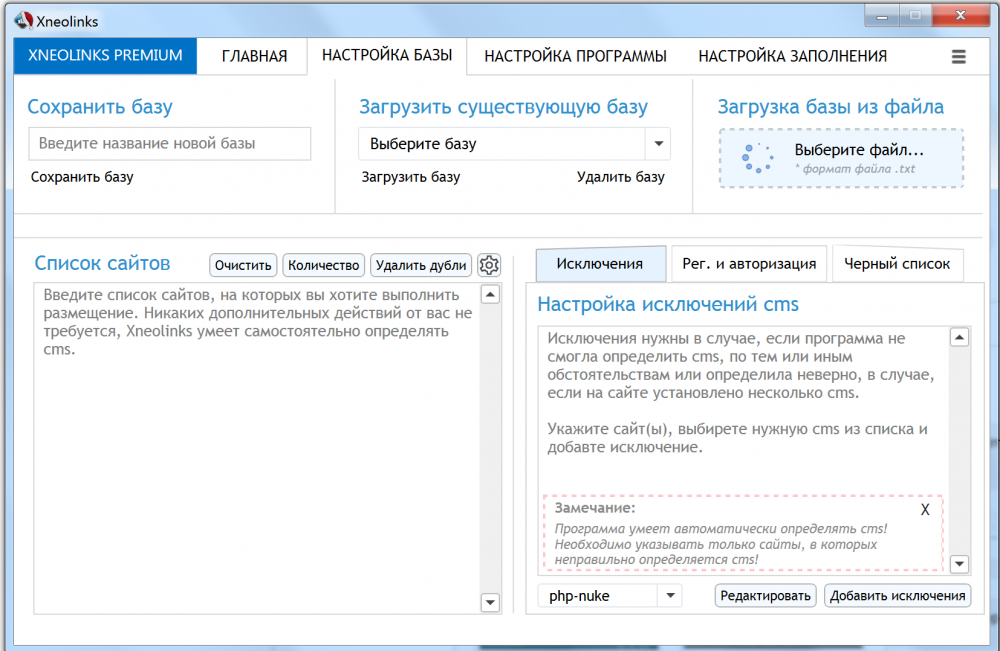Open the Выберите базу dropdown

[514, 144]
